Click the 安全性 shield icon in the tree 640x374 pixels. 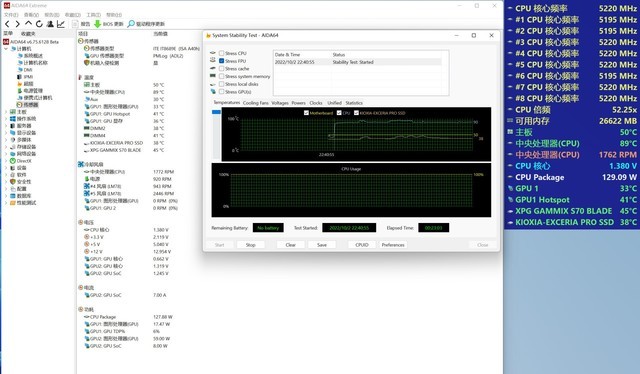[13, 181]
